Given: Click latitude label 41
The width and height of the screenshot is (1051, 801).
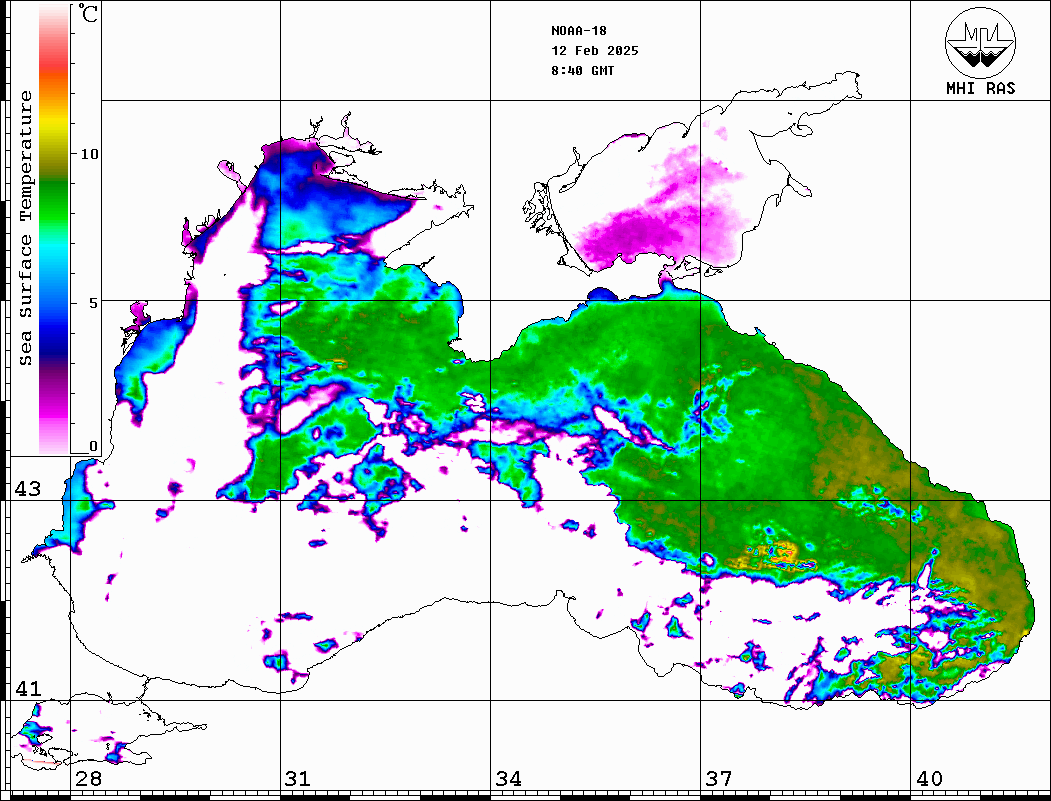Looking at the screenshot, I should pyautogui.click(x=28, y=688).
